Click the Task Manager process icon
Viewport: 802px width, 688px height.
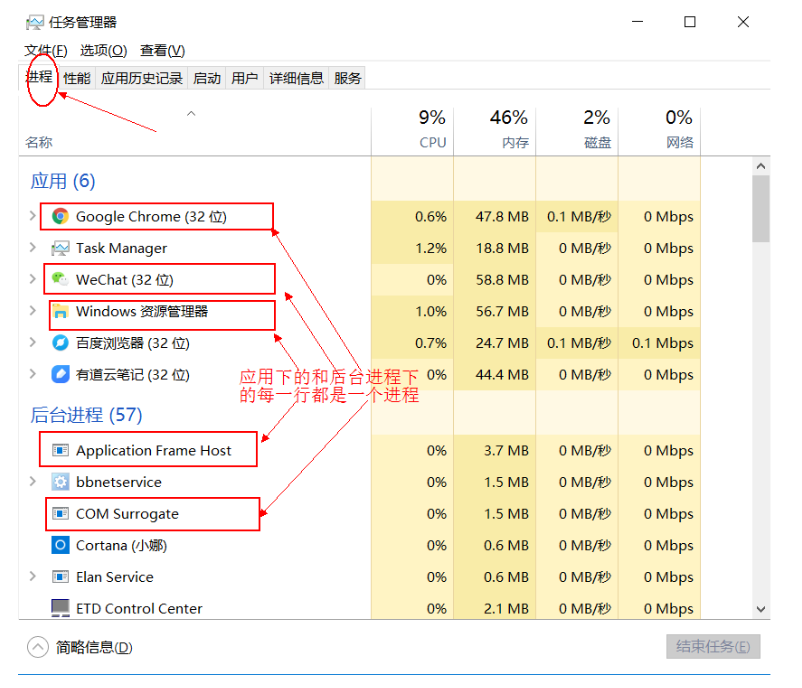tap(60, 249)
